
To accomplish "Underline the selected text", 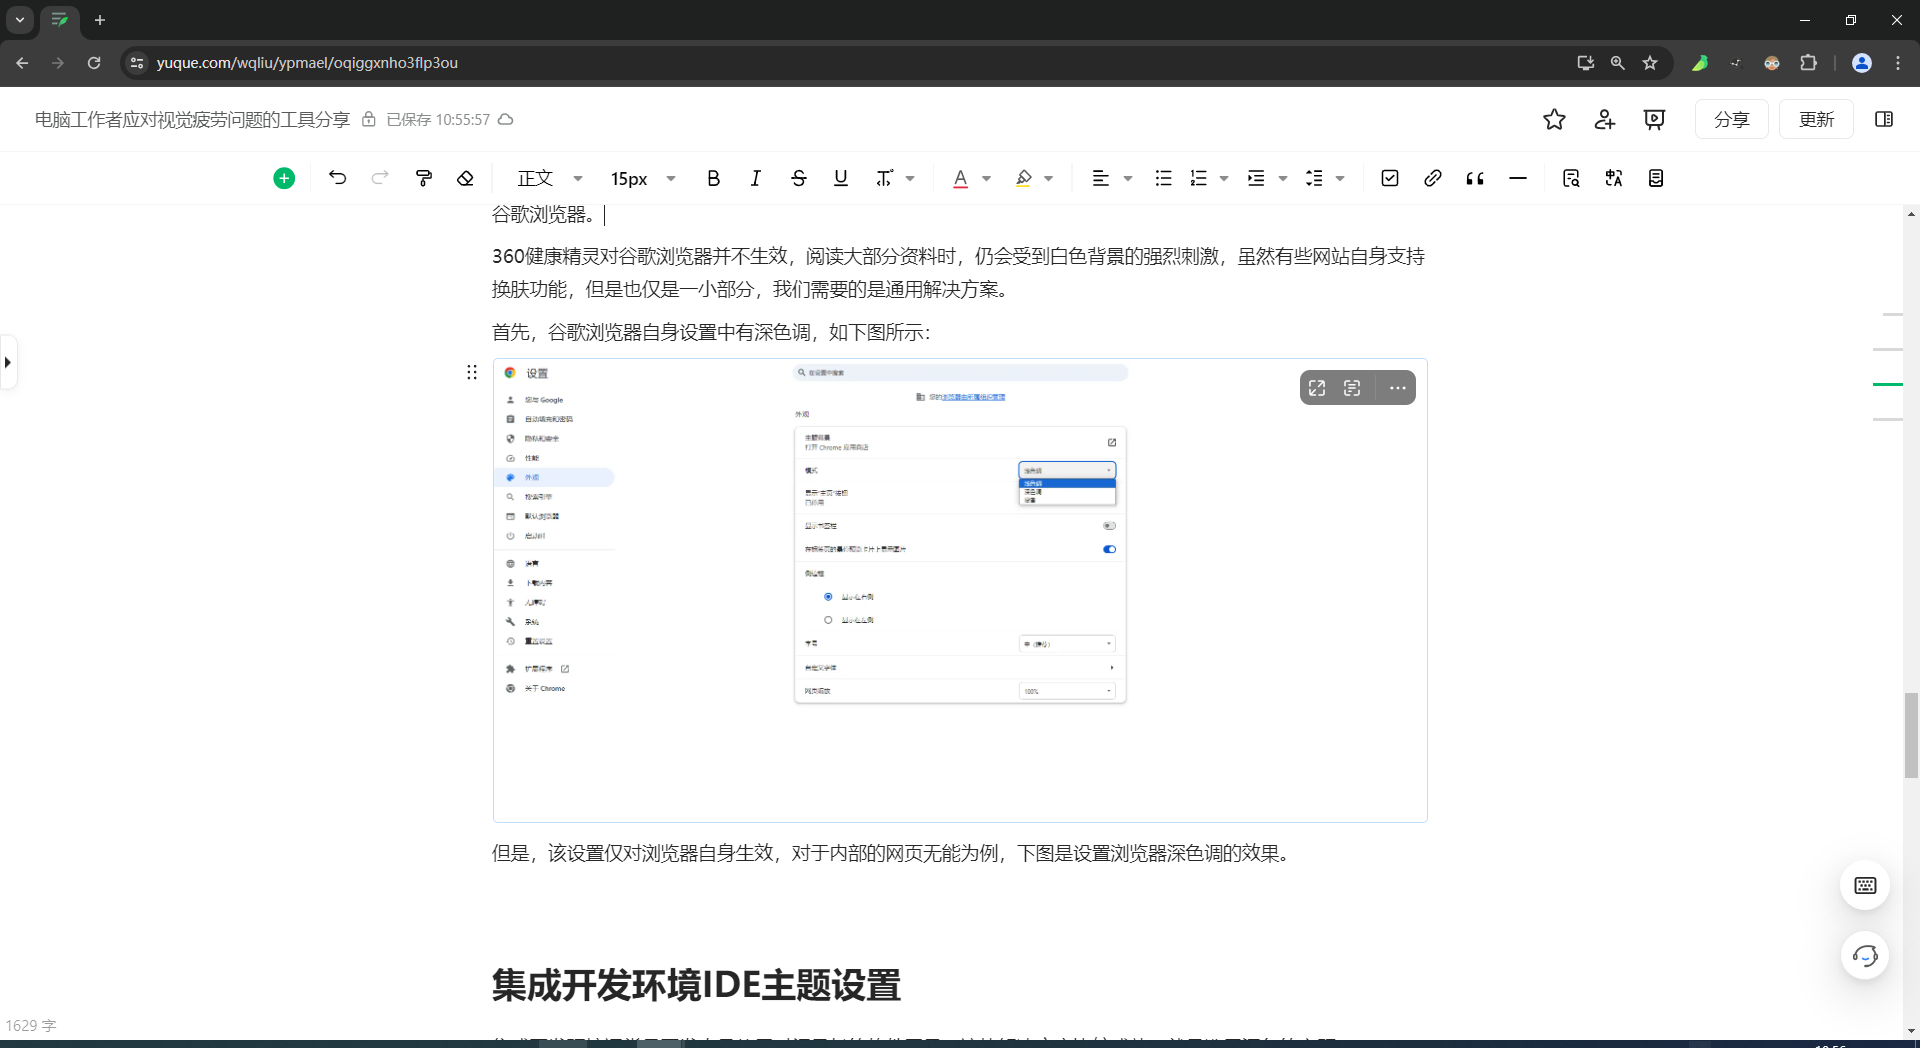I will click(x=841, y=178).
